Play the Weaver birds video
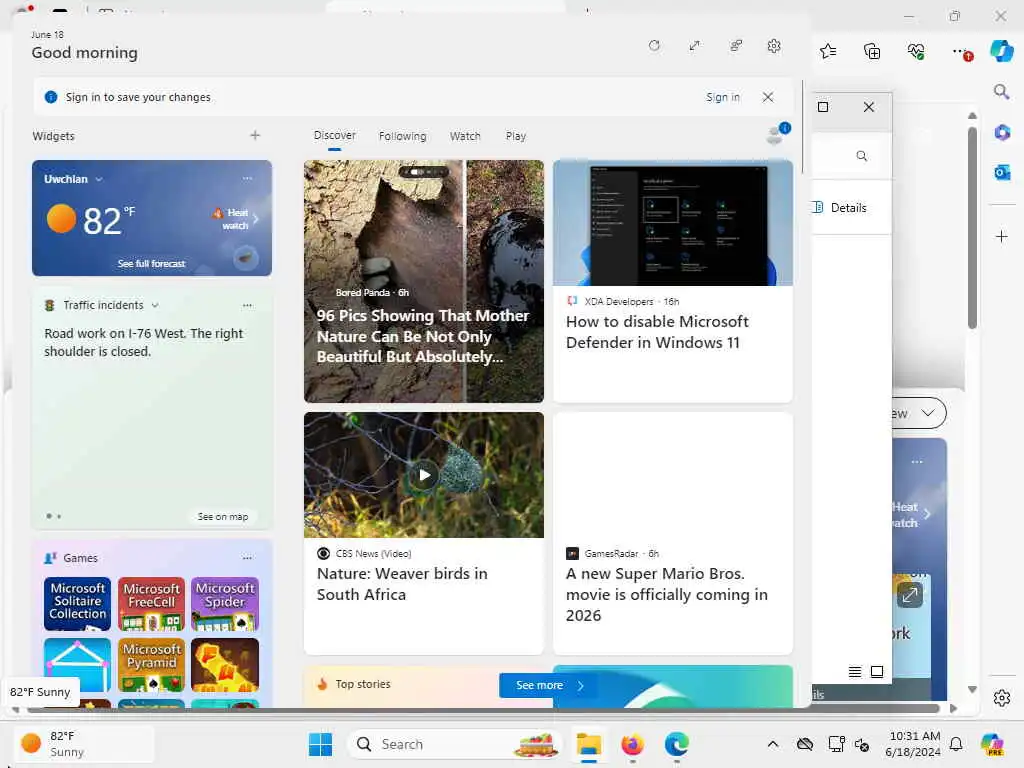Screen dimensions: 1024x768 (x=424, y=475)
